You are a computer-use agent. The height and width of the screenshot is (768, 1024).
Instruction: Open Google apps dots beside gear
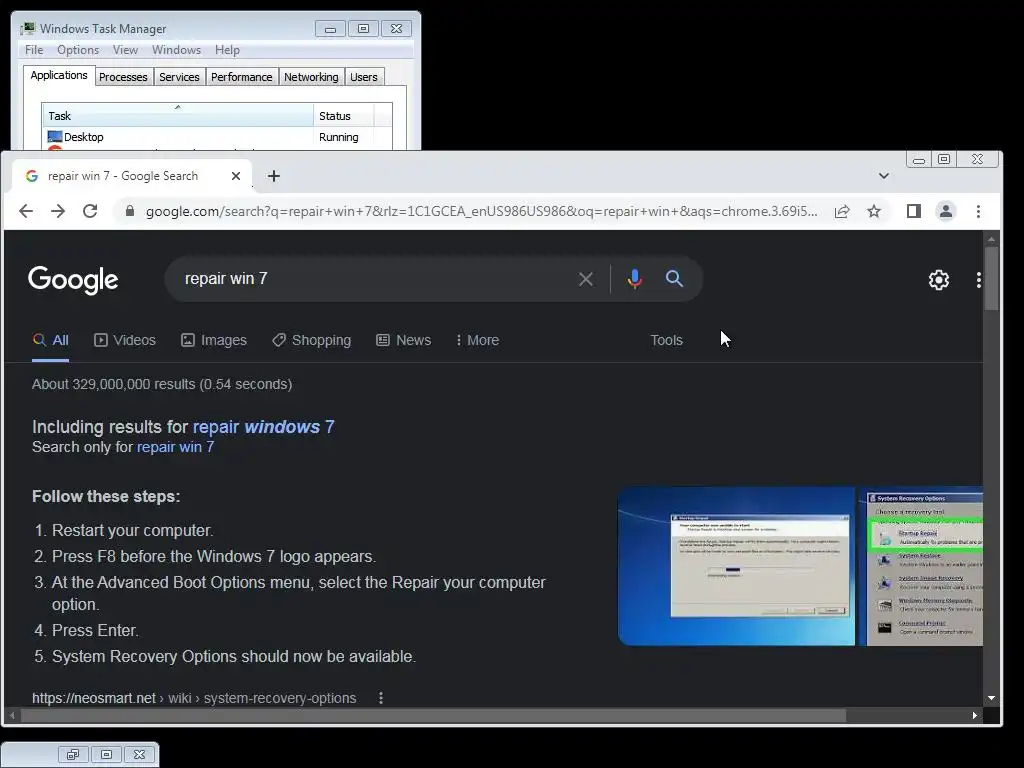pos(978,280)
